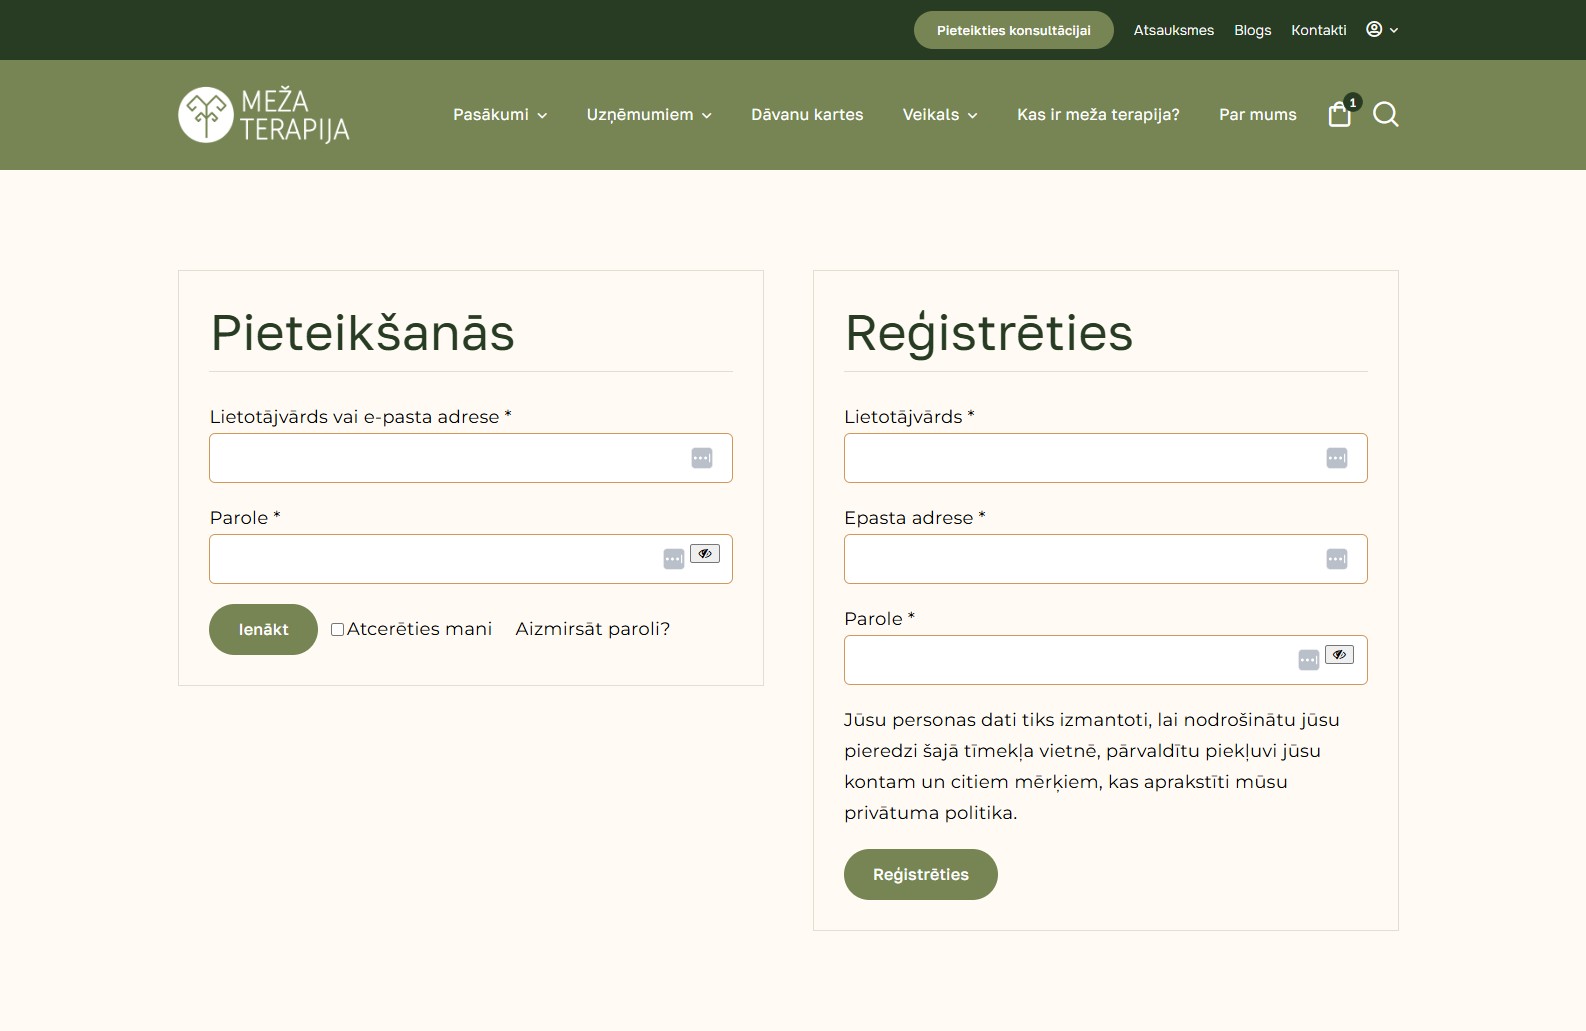Show password in login Parole field
The image size is (1586, 1031).
705,553
